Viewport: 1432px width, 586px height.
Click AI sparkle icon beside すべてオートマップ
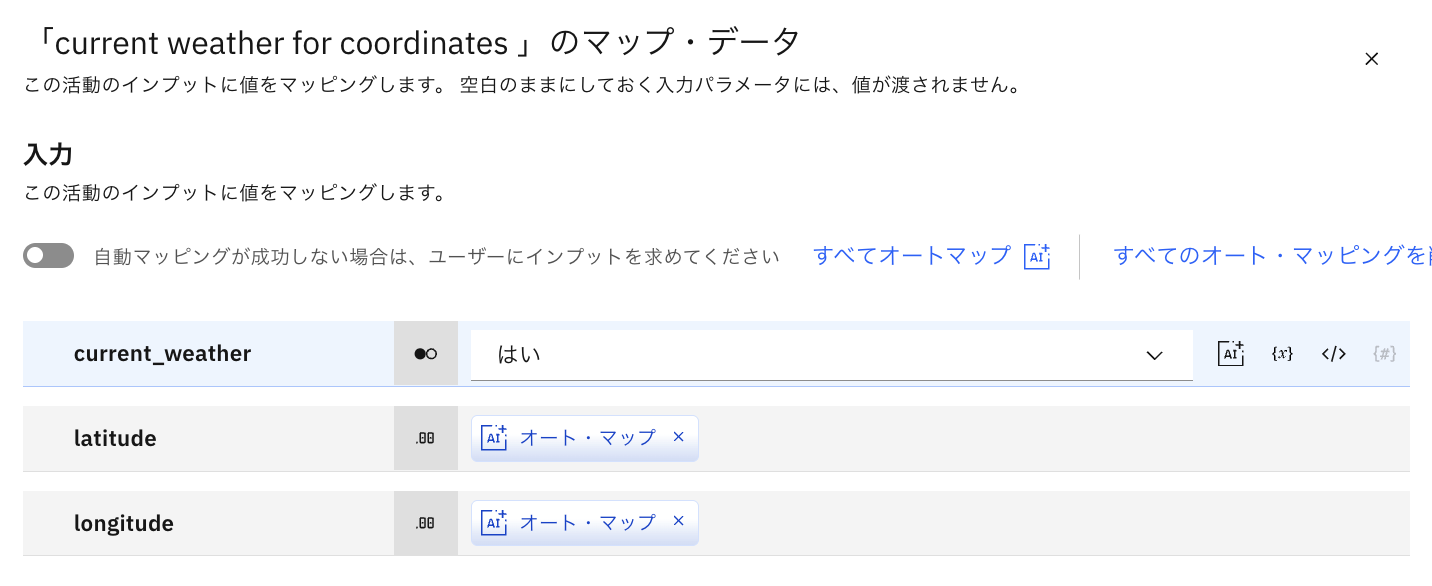1037,256
